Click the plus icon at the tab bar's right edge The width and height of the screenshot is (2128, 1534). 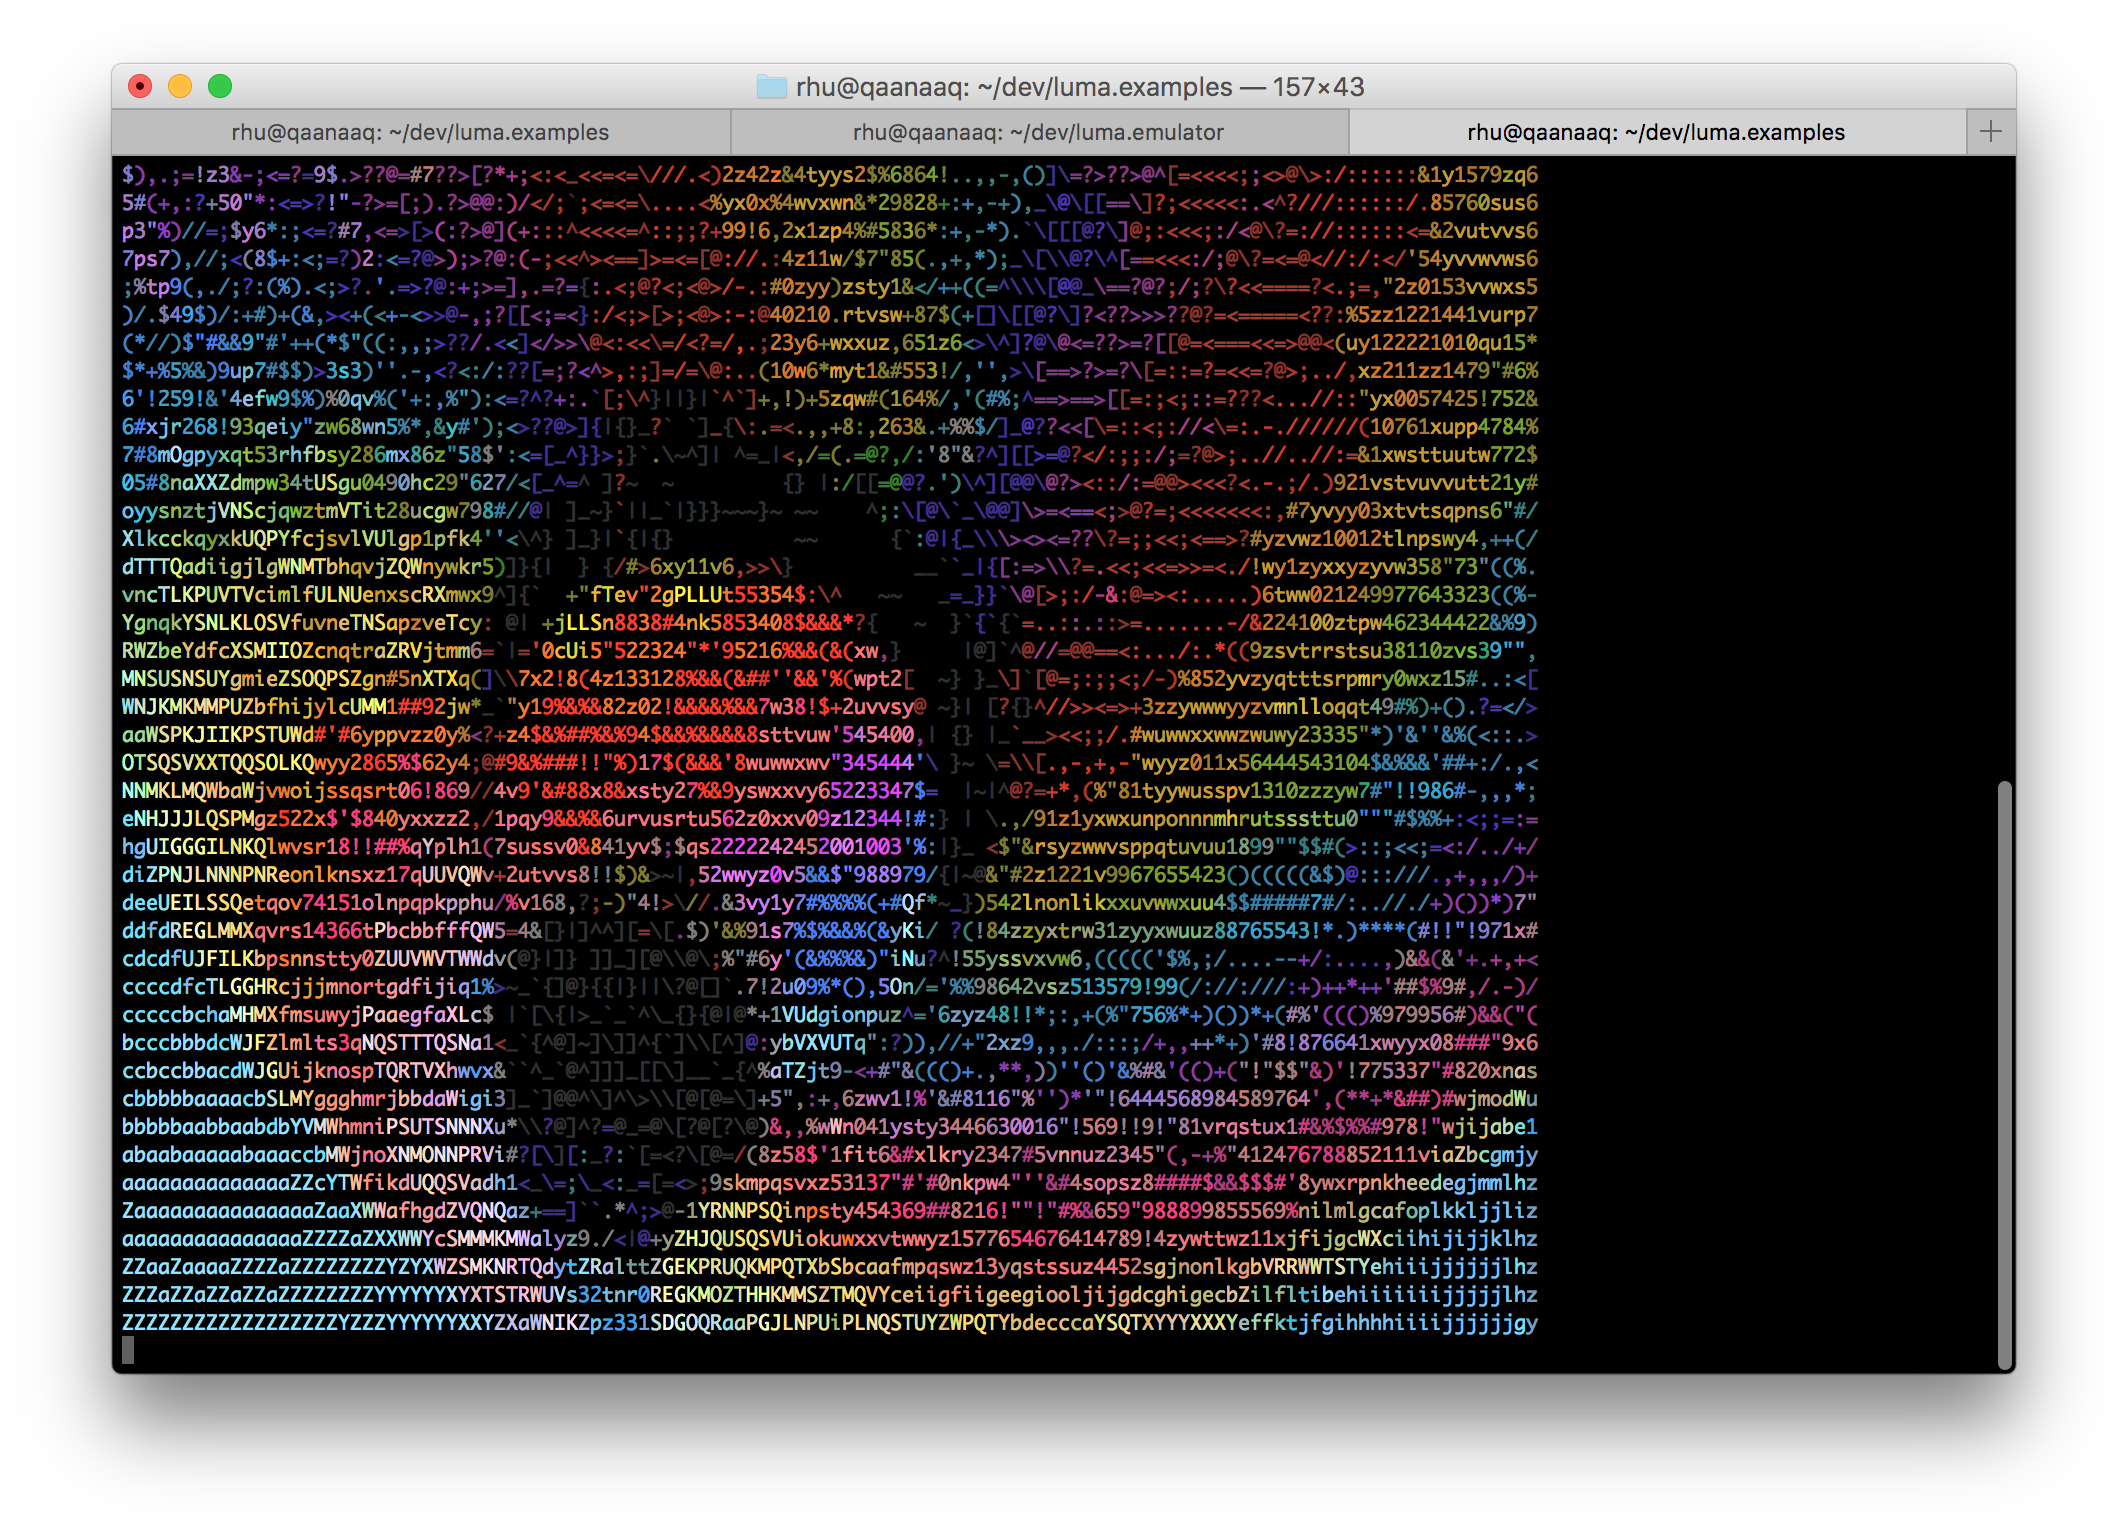(1989, 131)
